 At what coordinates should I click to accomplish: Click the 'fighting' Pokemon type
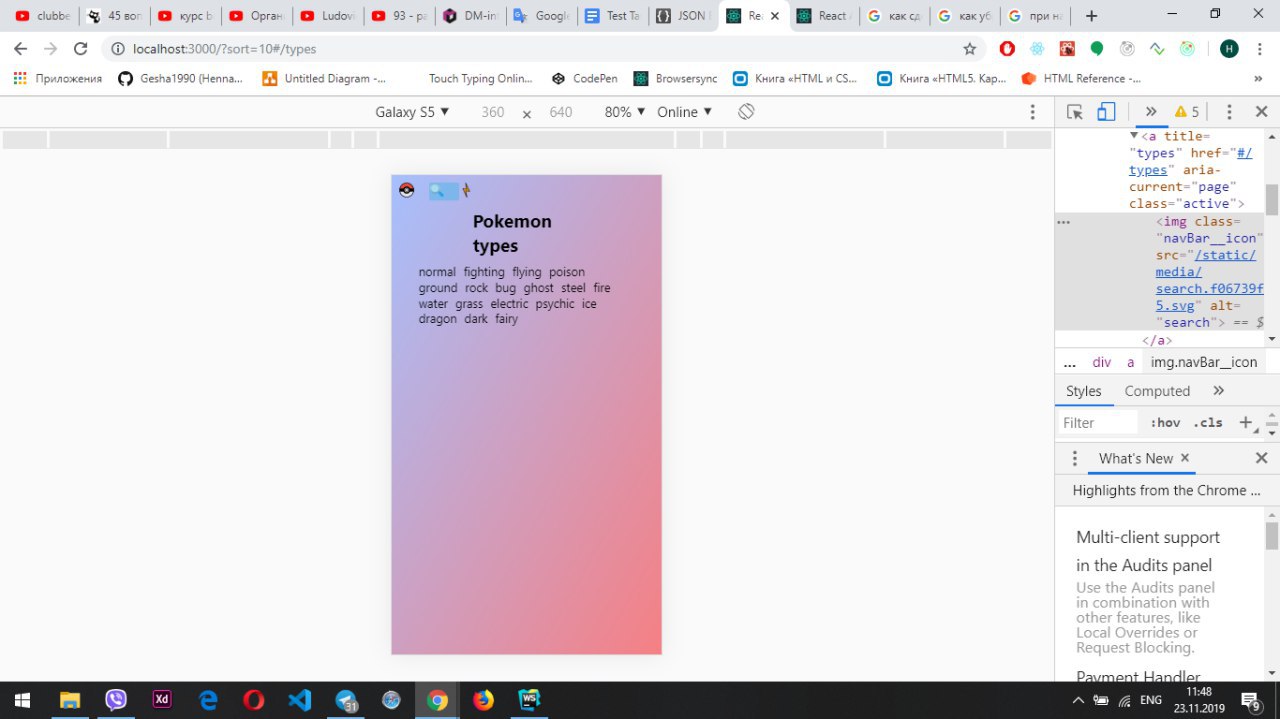484,272
